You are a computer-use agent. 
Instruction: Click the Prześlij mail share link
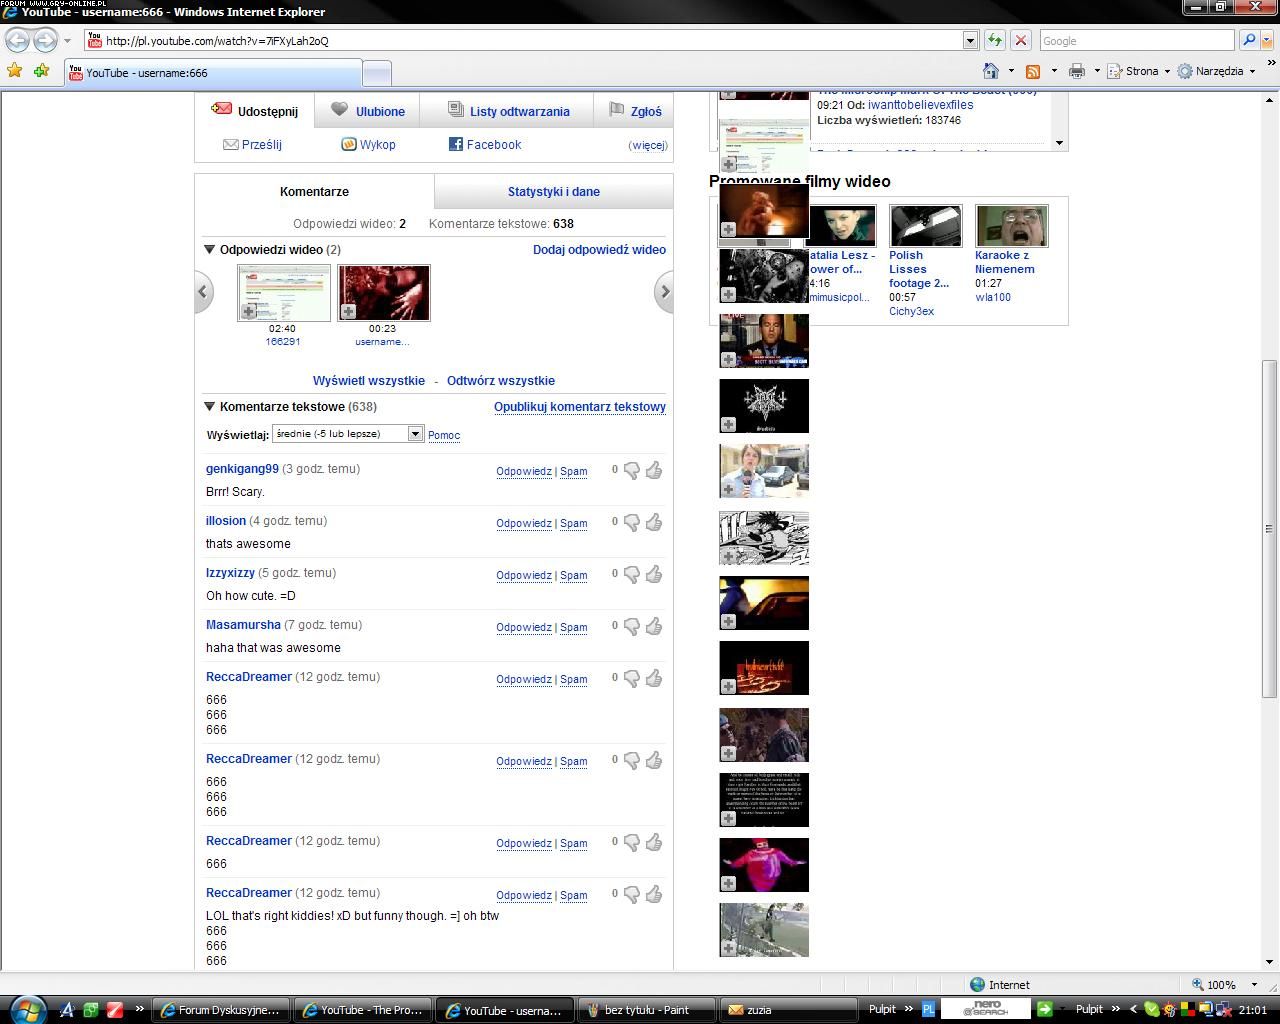tap(253, 144)
